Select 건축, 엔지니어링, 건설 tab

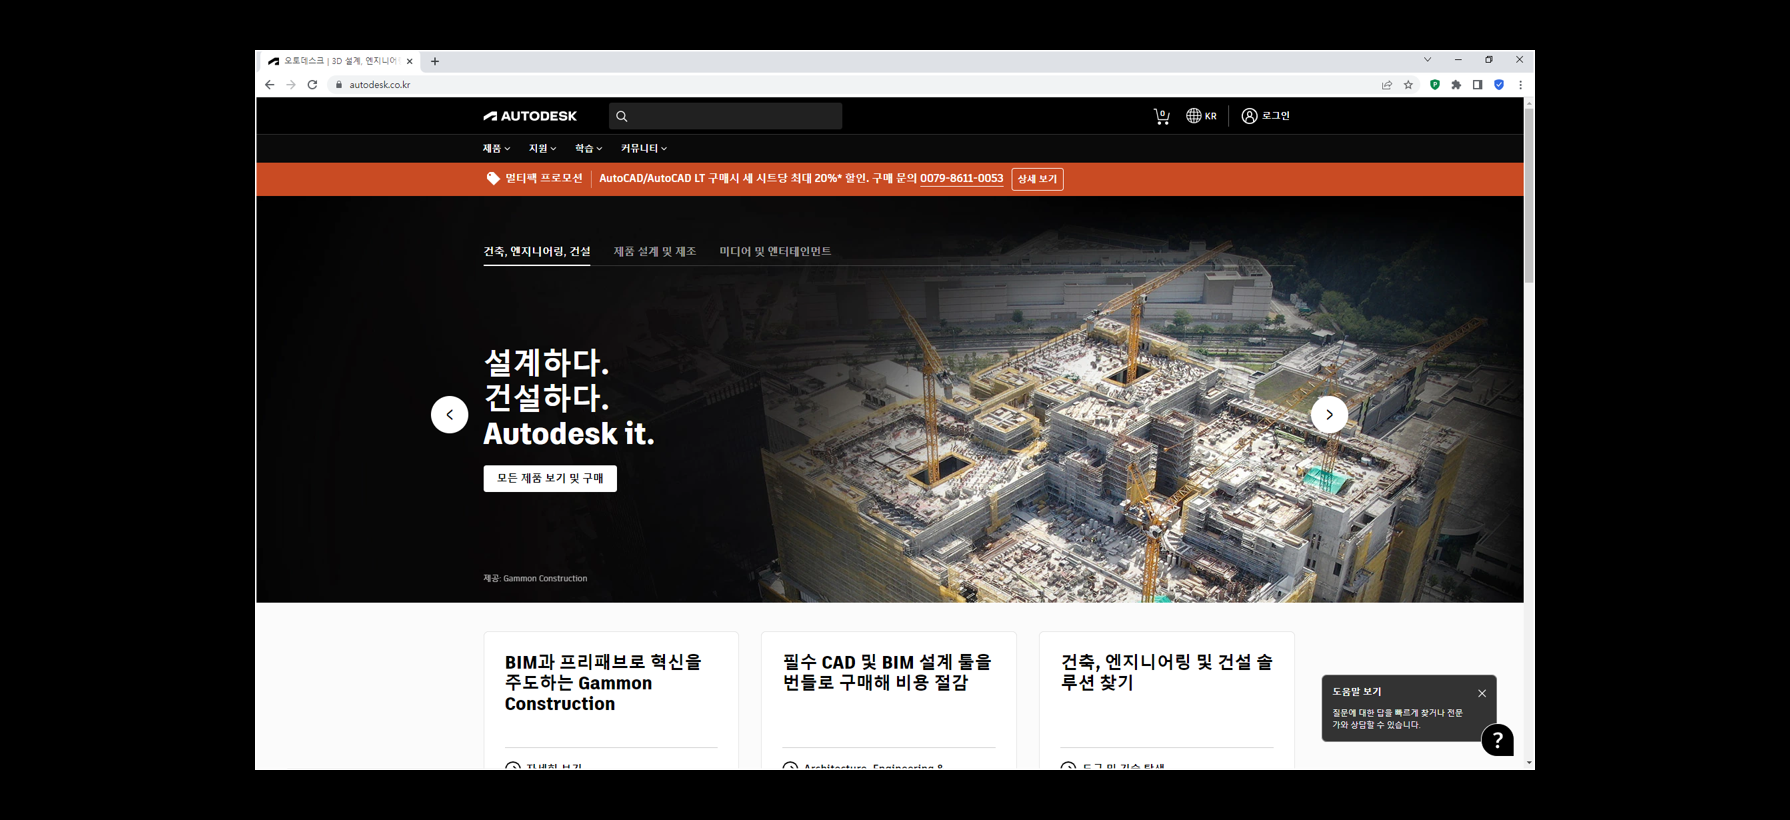coord(537,251)
